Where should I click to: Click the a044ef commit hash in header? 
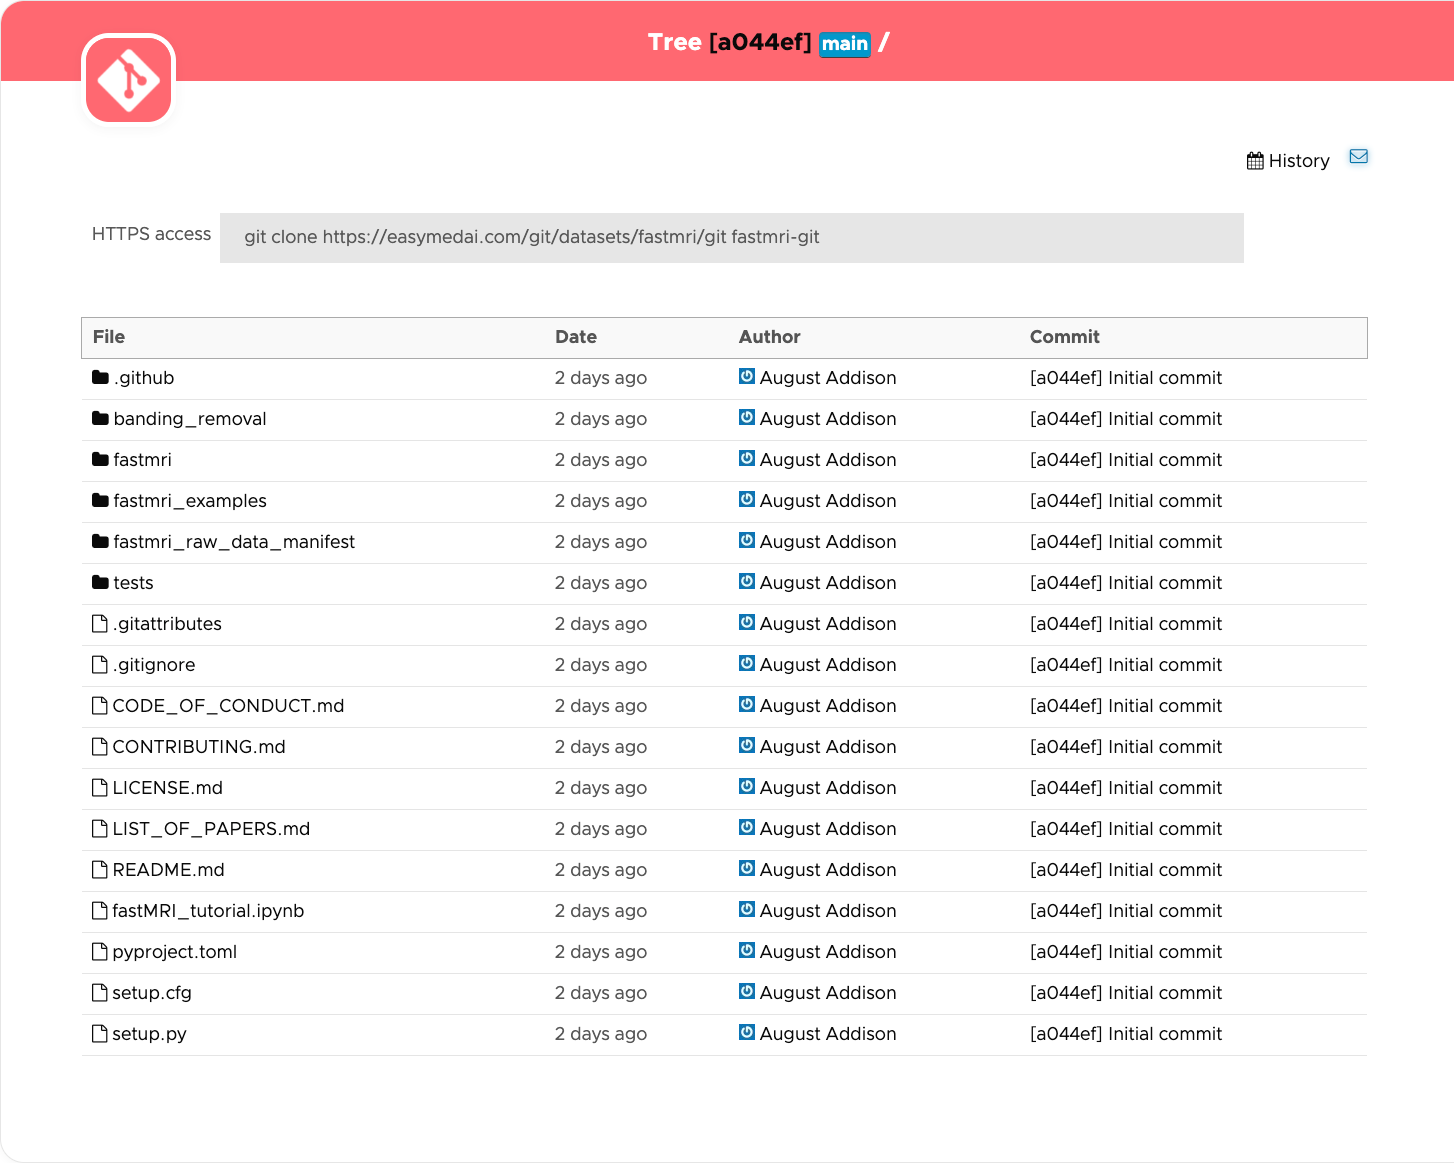point(760,43)
